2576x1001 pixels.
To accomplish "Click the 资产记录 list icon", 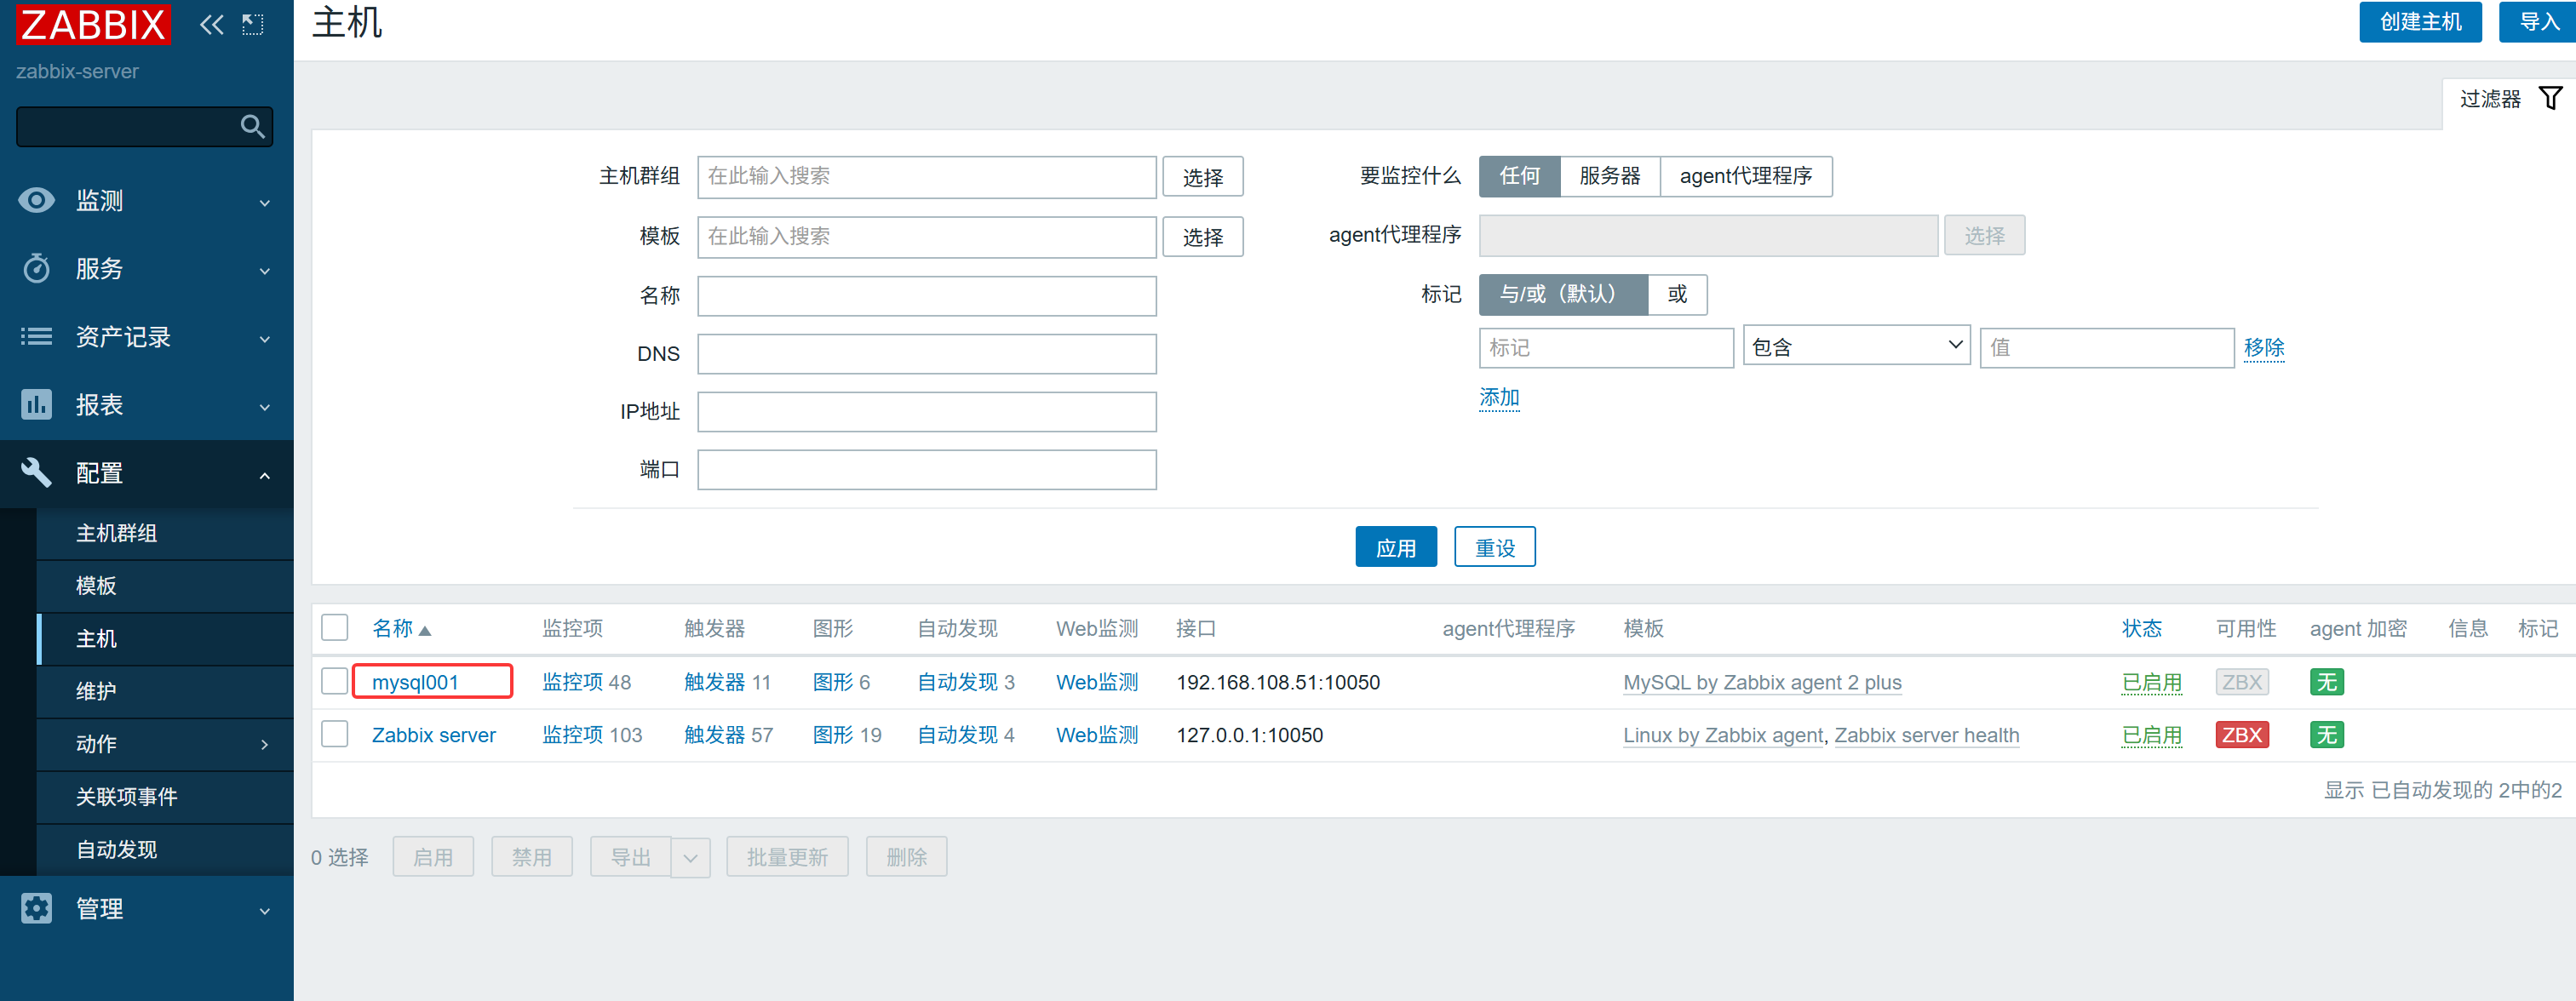I will click(36, 337).
